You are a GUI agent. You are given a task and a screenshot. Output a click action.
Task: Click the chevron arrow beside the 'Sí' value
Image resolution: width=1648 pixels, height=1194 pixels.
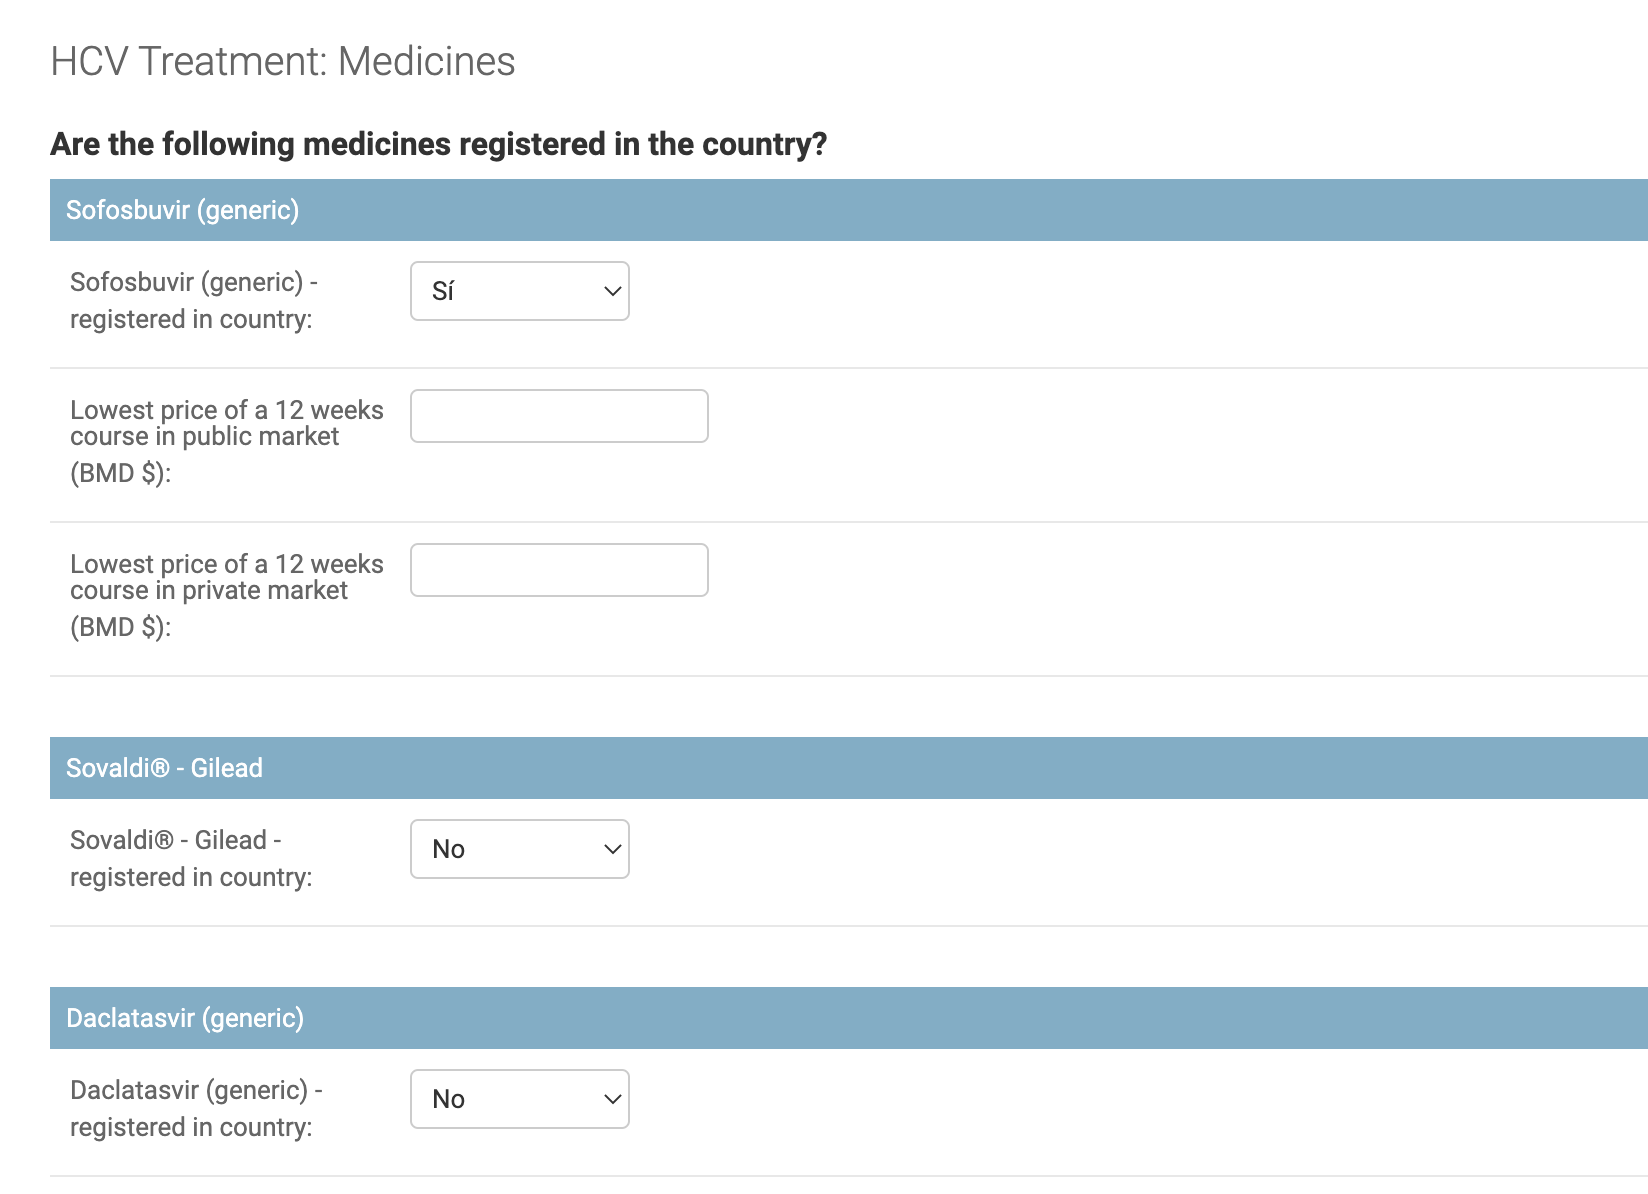(x=613, y=291)
